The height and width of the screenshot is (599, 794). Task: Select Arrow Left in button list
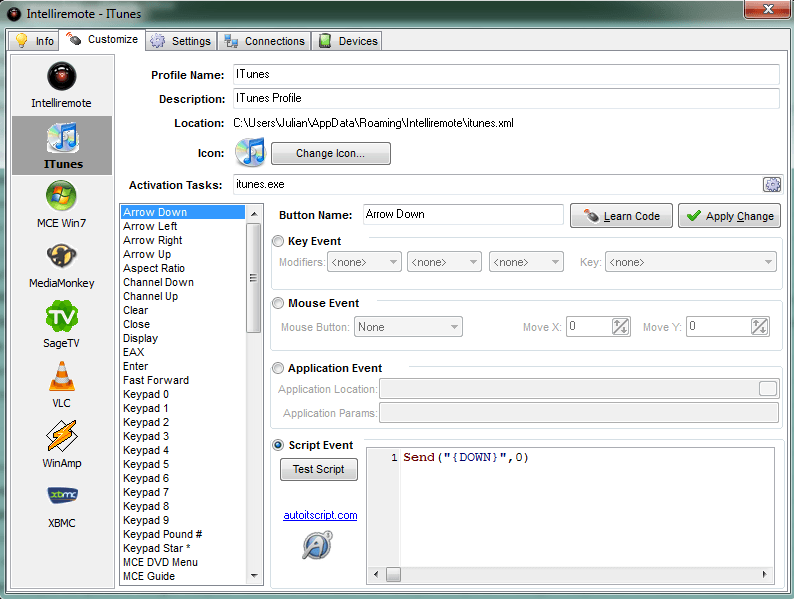point(183,226)
